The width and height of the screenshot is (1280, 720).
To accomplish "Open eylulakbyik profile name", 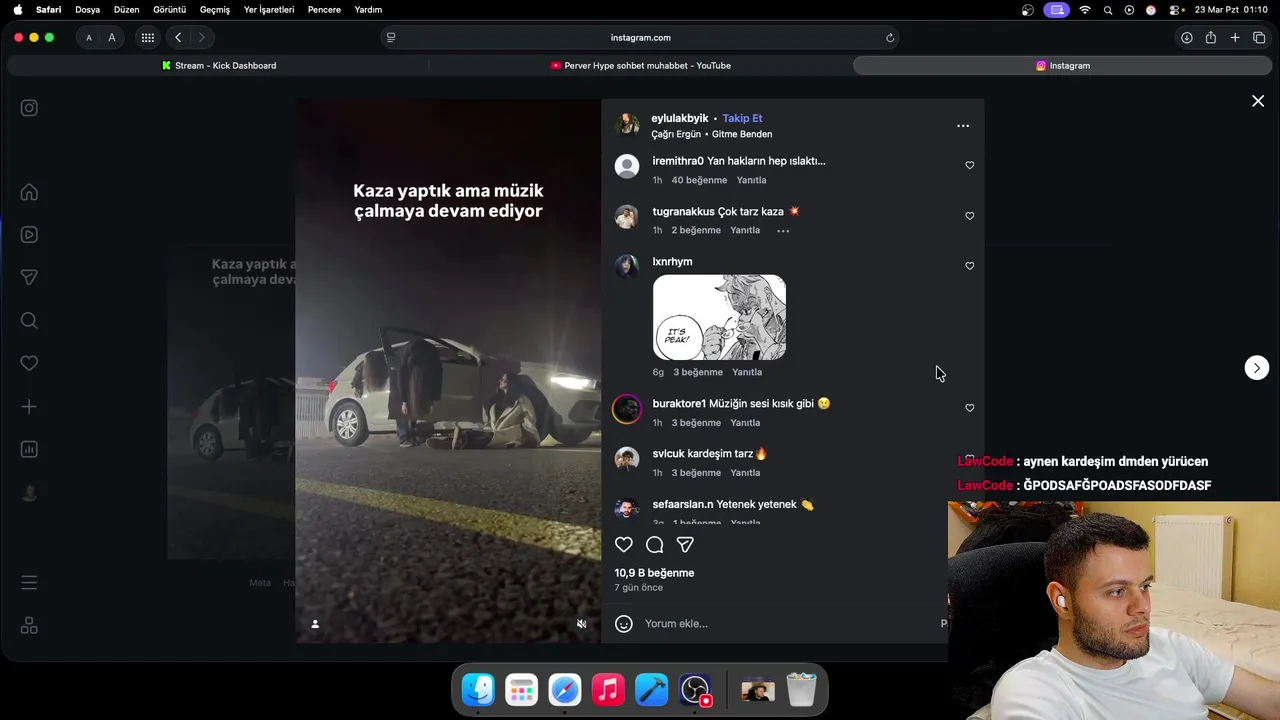I will 680,118.
